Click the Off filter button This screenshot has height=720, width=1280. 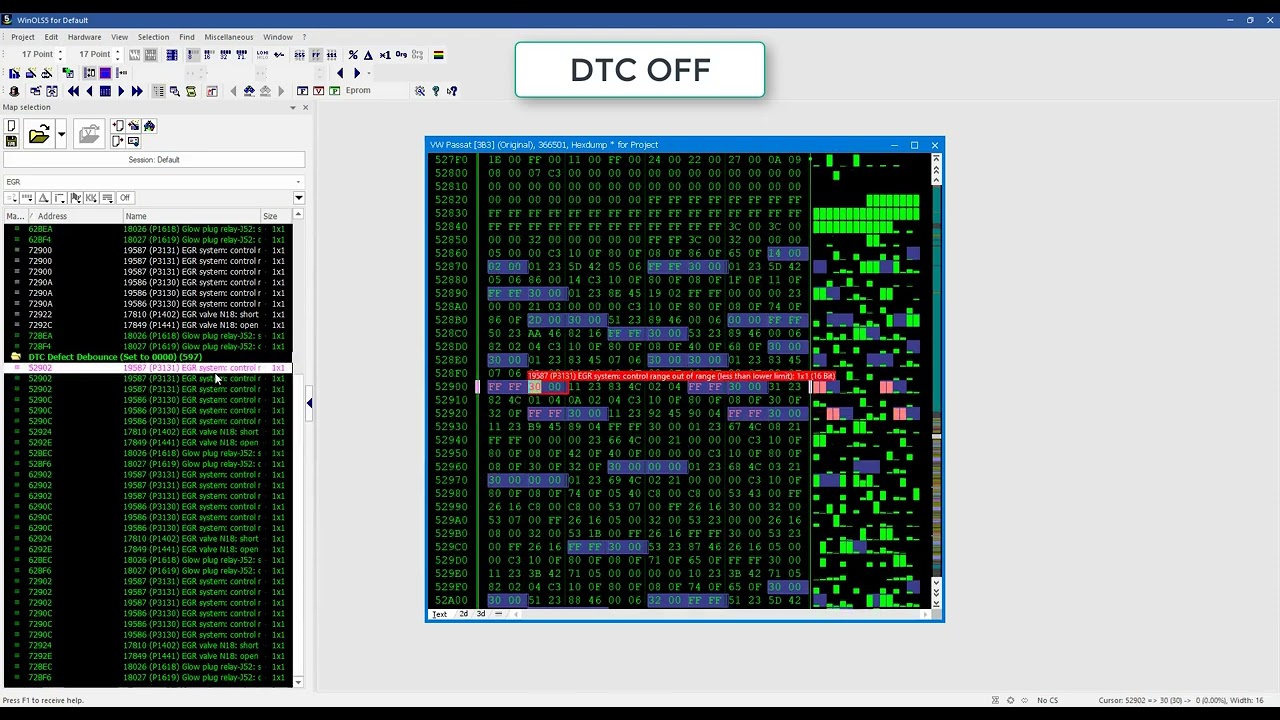click(x=125, y=198)
